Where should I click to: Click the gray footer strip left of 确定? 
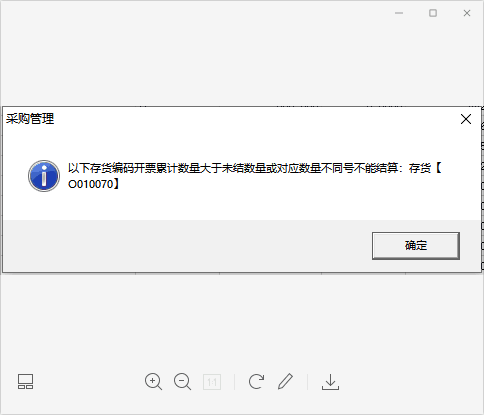(x=187, y=246)
